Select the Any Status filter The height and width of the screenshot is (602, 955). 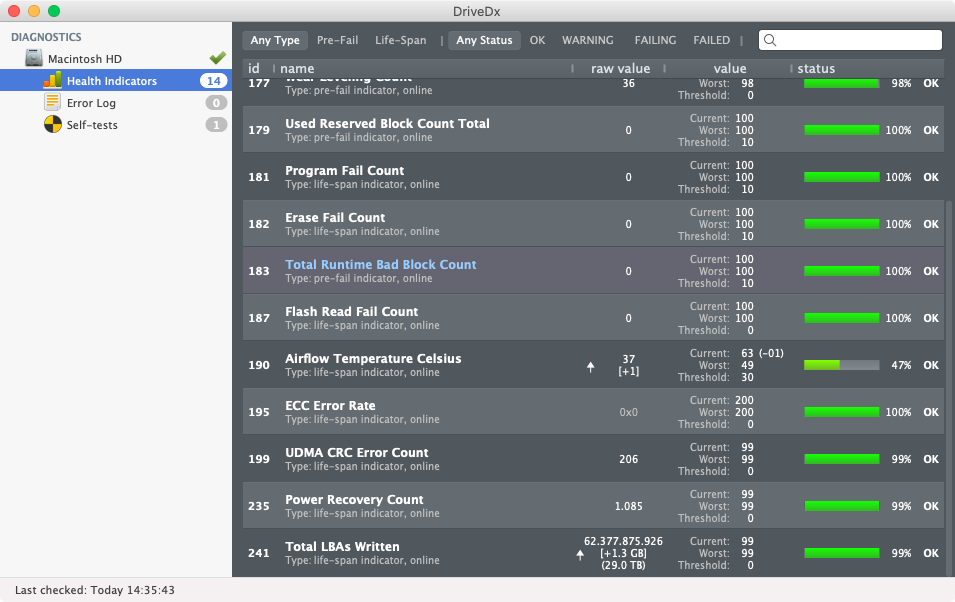click(484, 40)
